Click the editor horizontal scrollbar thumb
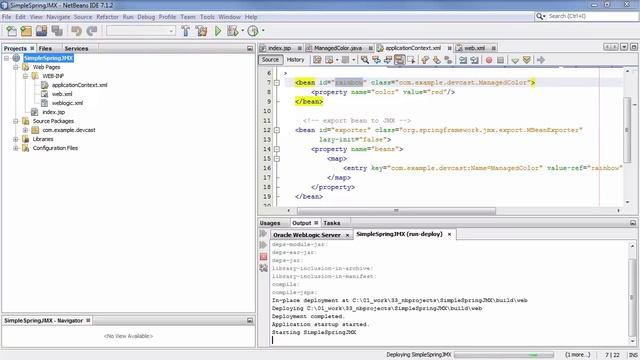This screenshot has width=640, height=360. pos(396,211)
